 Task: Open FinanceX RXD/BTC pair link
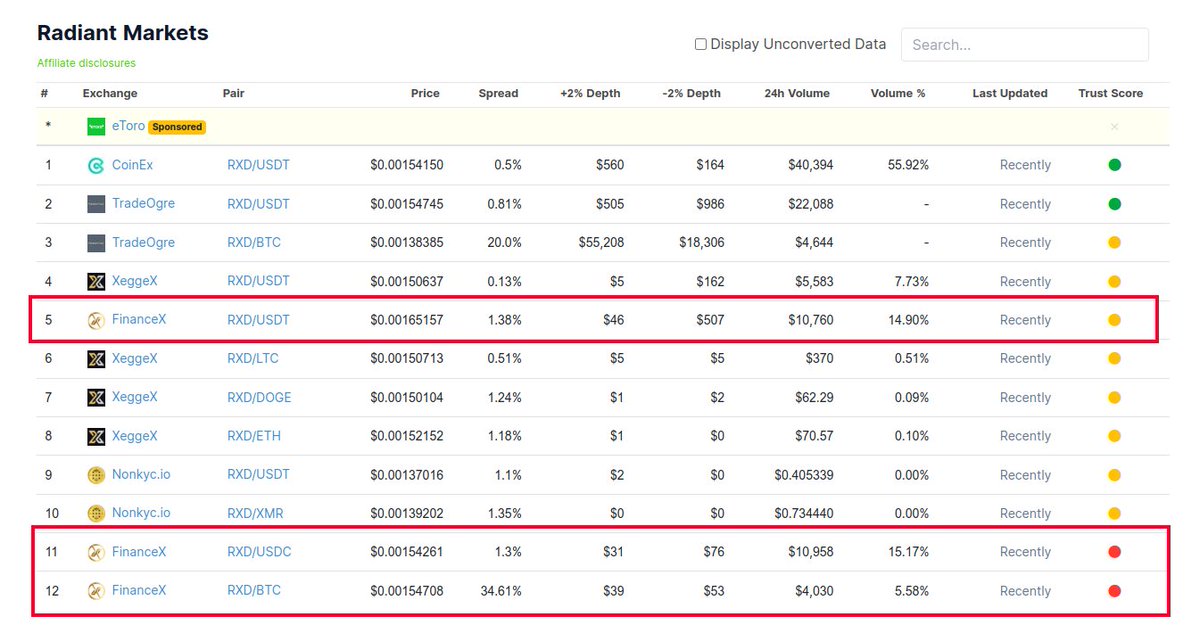254,591
